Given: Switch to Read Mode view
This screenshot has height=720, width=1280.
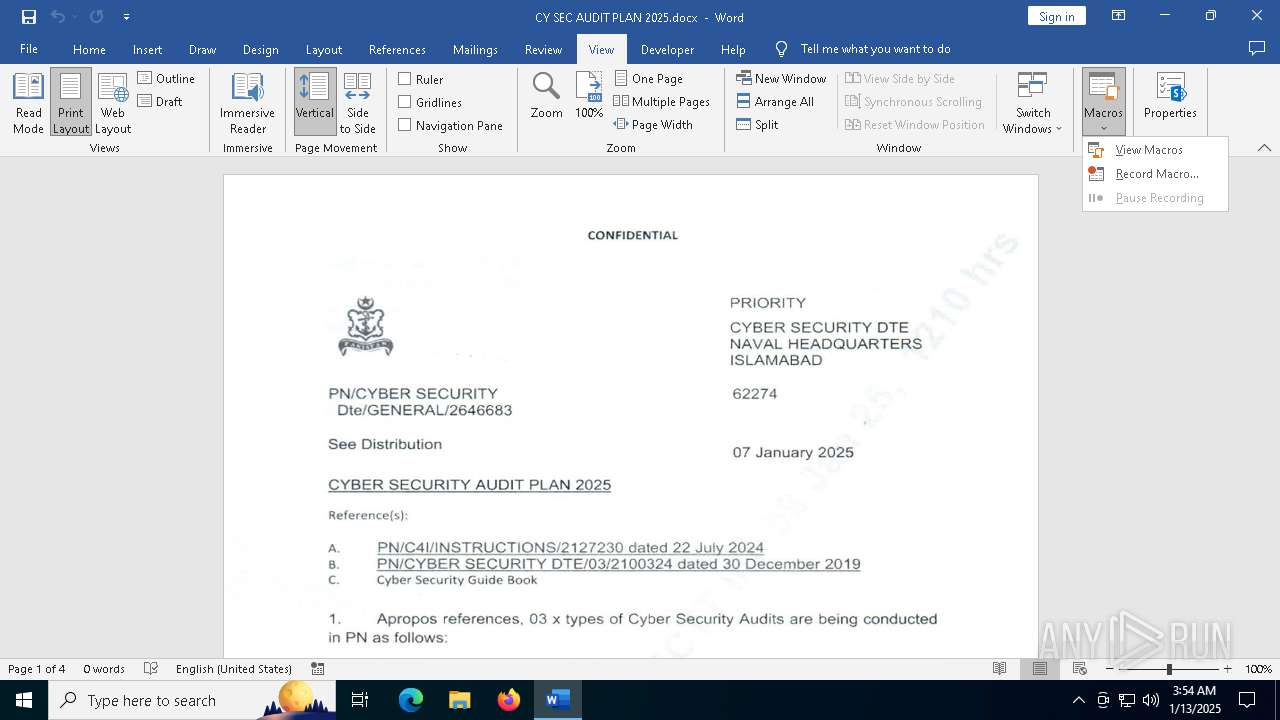Looking at the screenshot, I should (28, 103).
